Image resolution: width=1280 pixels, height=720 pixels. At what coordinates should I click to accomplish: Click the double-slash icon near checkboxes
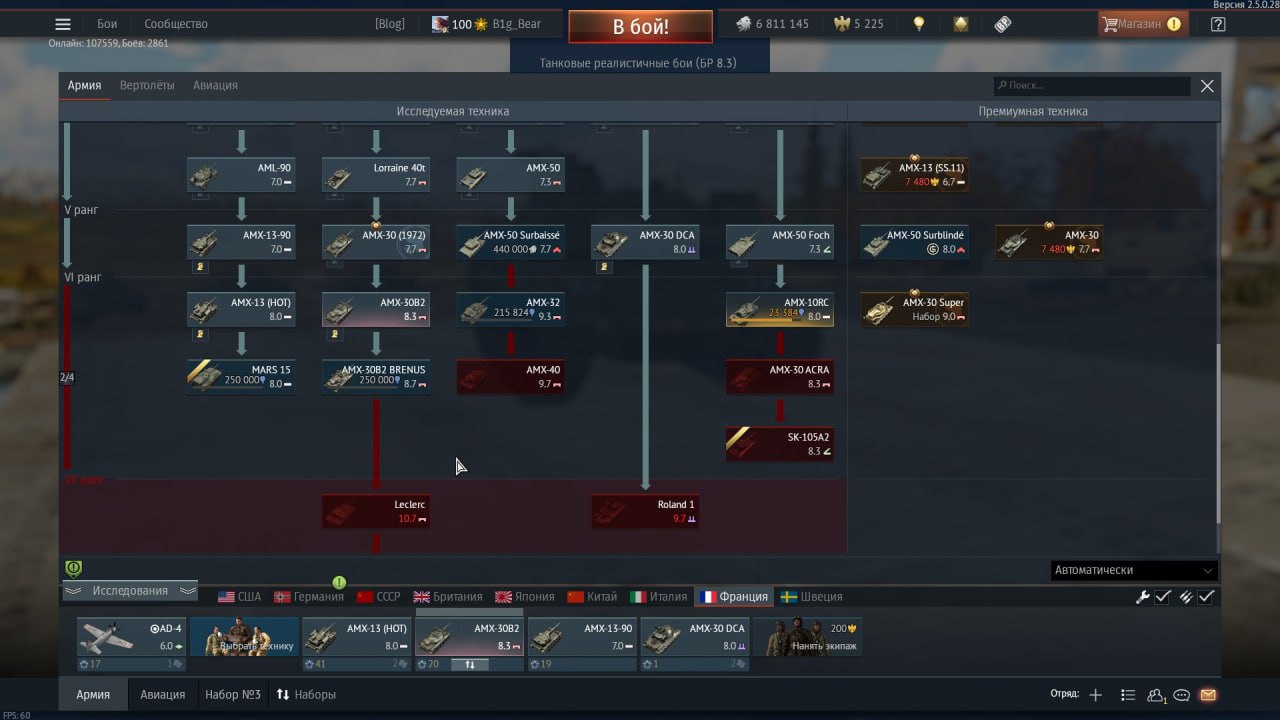click(x=1186, y=597)
